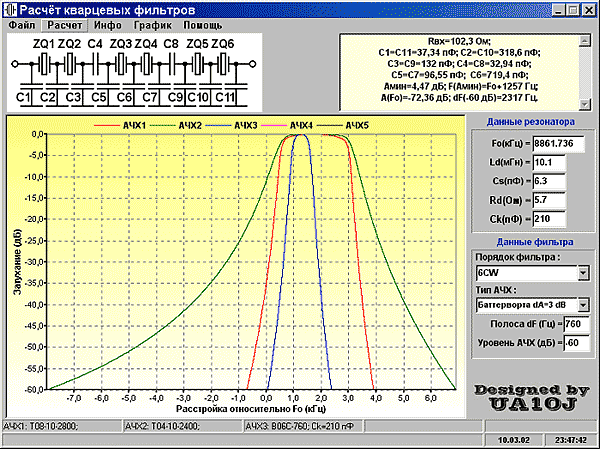The height and width of the screenshot is (449, 600).
Task: Click the Полоса dF (Гц) bandwidth field
Action: tap(576, 324)
